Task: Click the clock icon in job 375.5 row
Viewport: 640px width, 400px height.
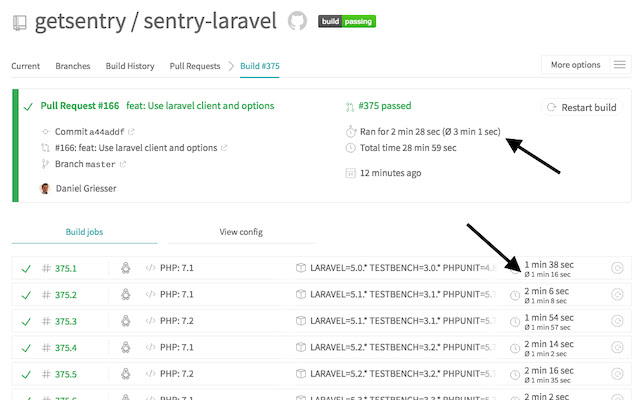Action: (x=515, y=375)
